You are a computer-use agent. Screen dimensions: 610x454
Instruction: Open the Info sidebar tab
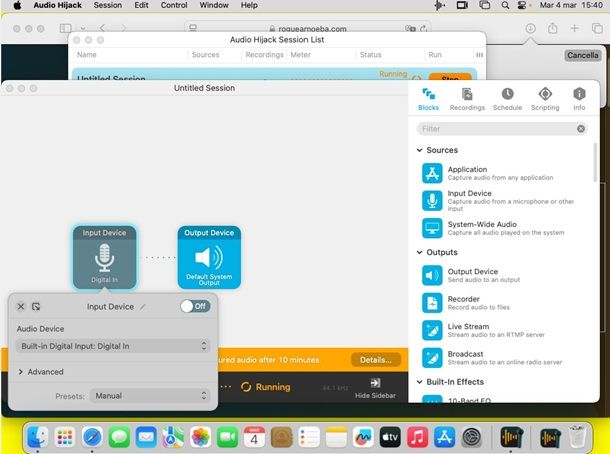(x=579, y=99)
